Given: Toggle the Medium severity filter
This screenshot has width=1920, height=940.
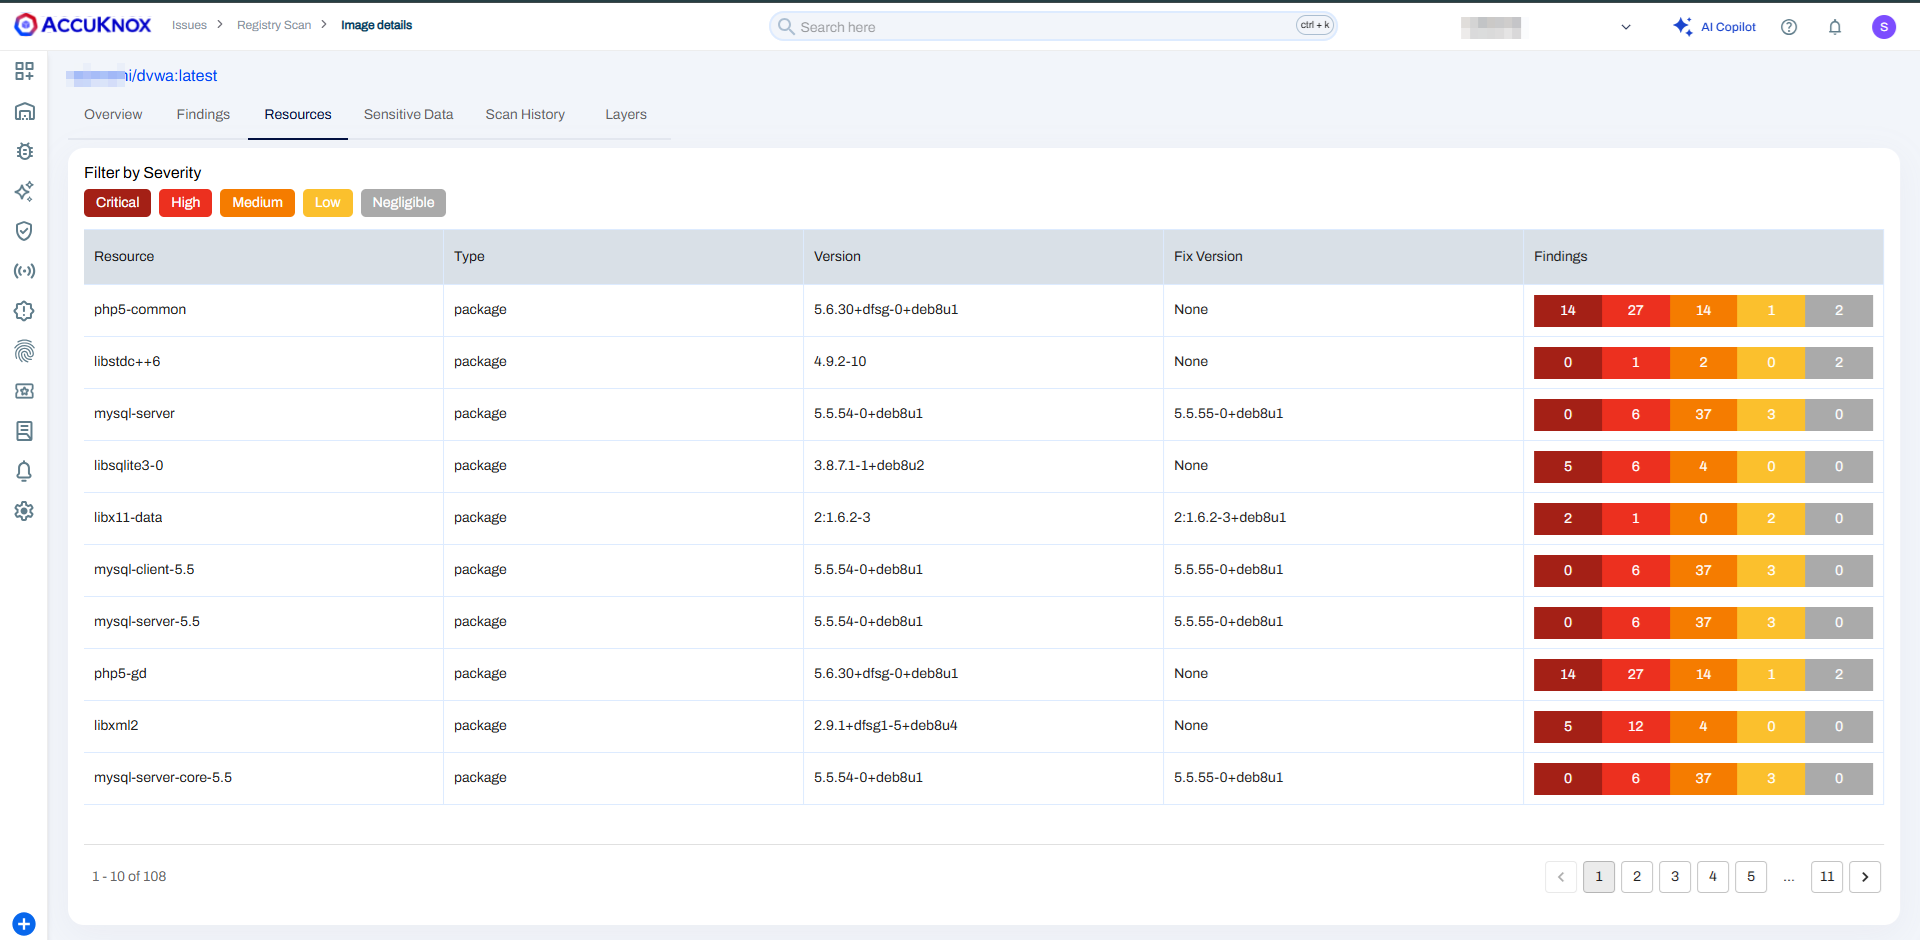Looking at the screenshot, I should pyautogui.click(x=257, y=203).
